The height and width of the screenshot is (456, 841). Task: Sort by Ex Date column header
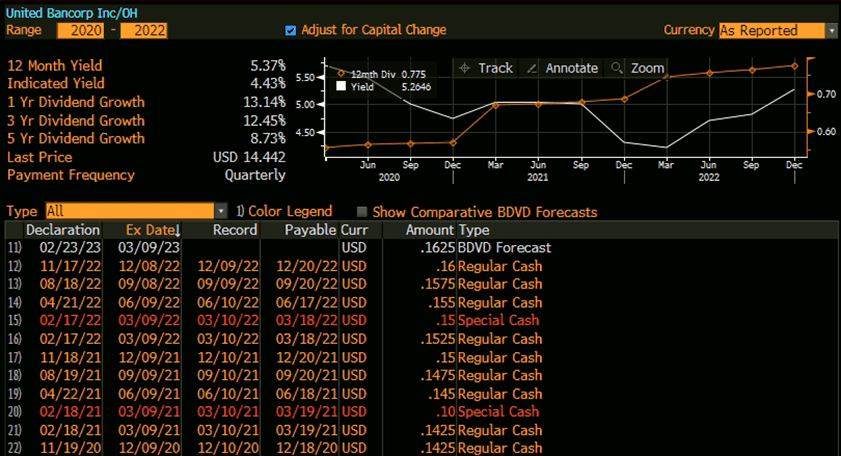(153, 230)
